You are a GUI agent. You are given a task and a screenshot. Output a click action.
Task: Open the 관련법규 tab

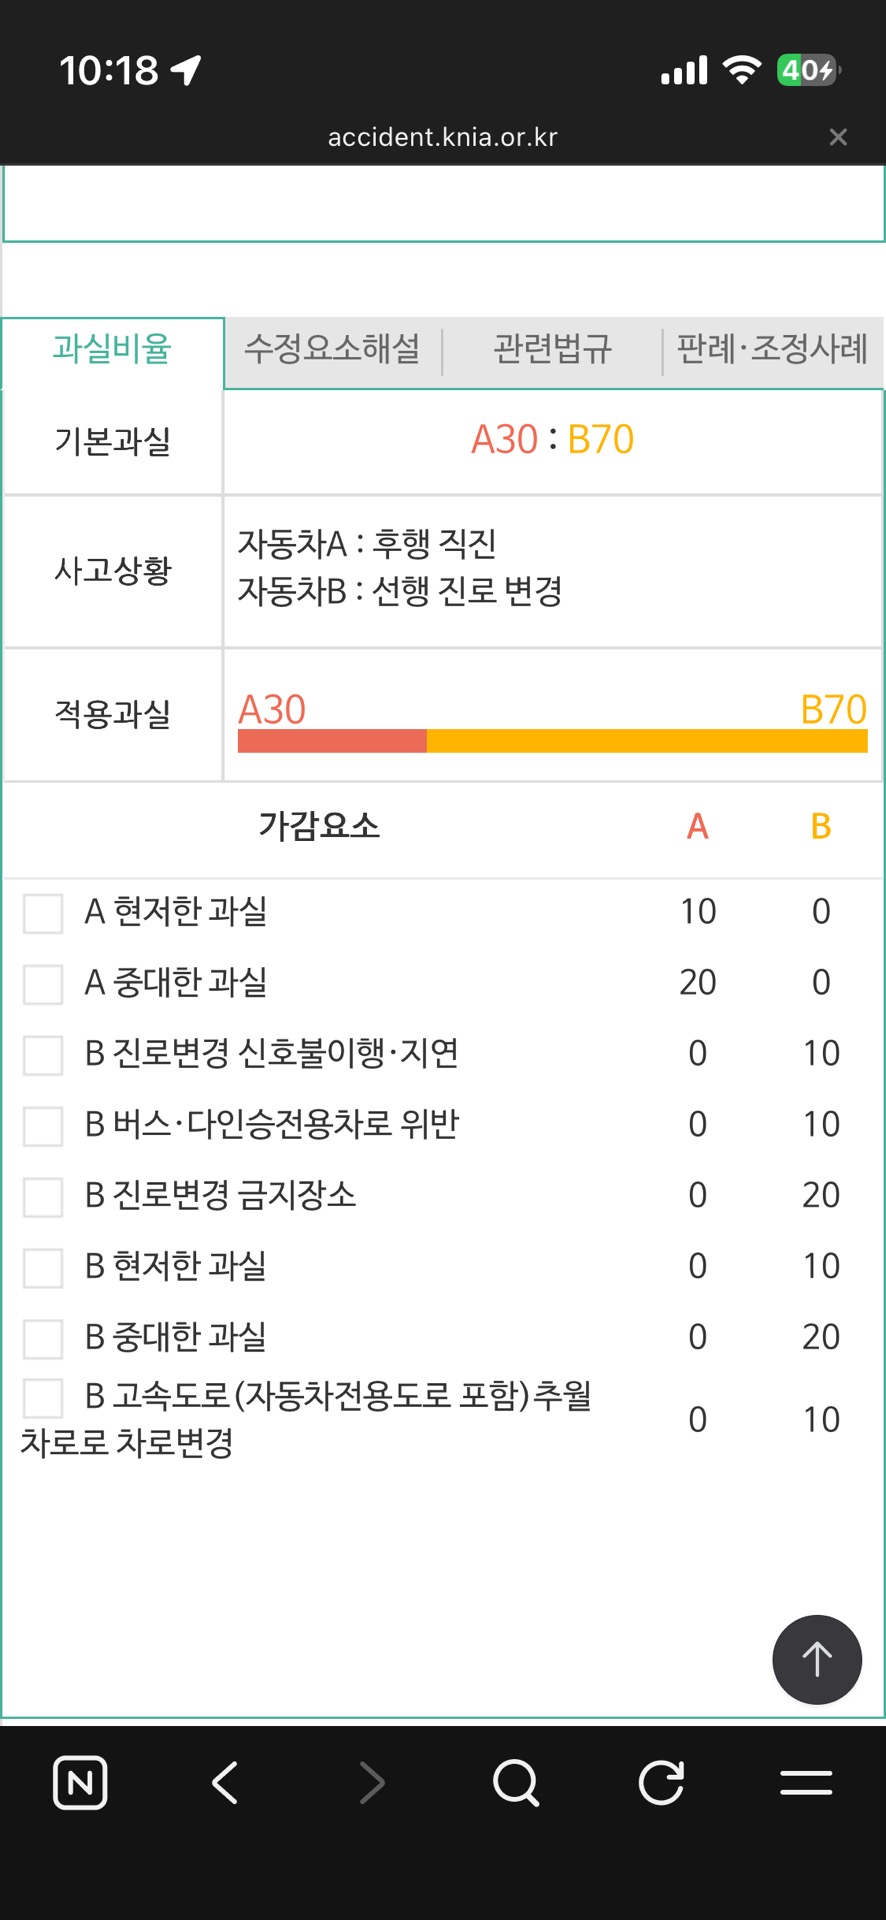pyautogui.click(x=552, y=349)
